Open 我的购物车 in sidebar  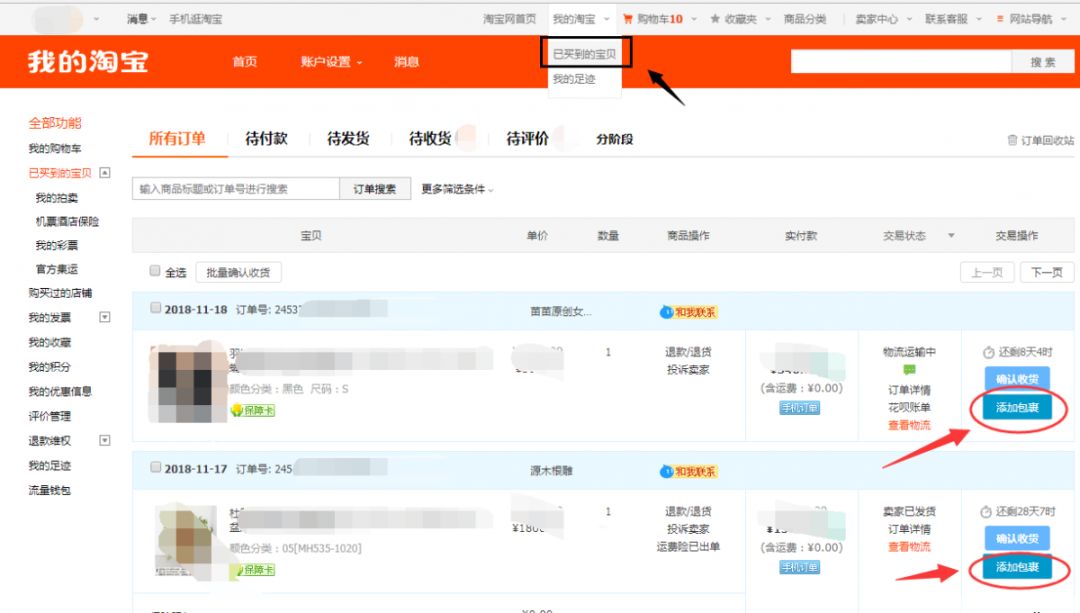point(54,148)
